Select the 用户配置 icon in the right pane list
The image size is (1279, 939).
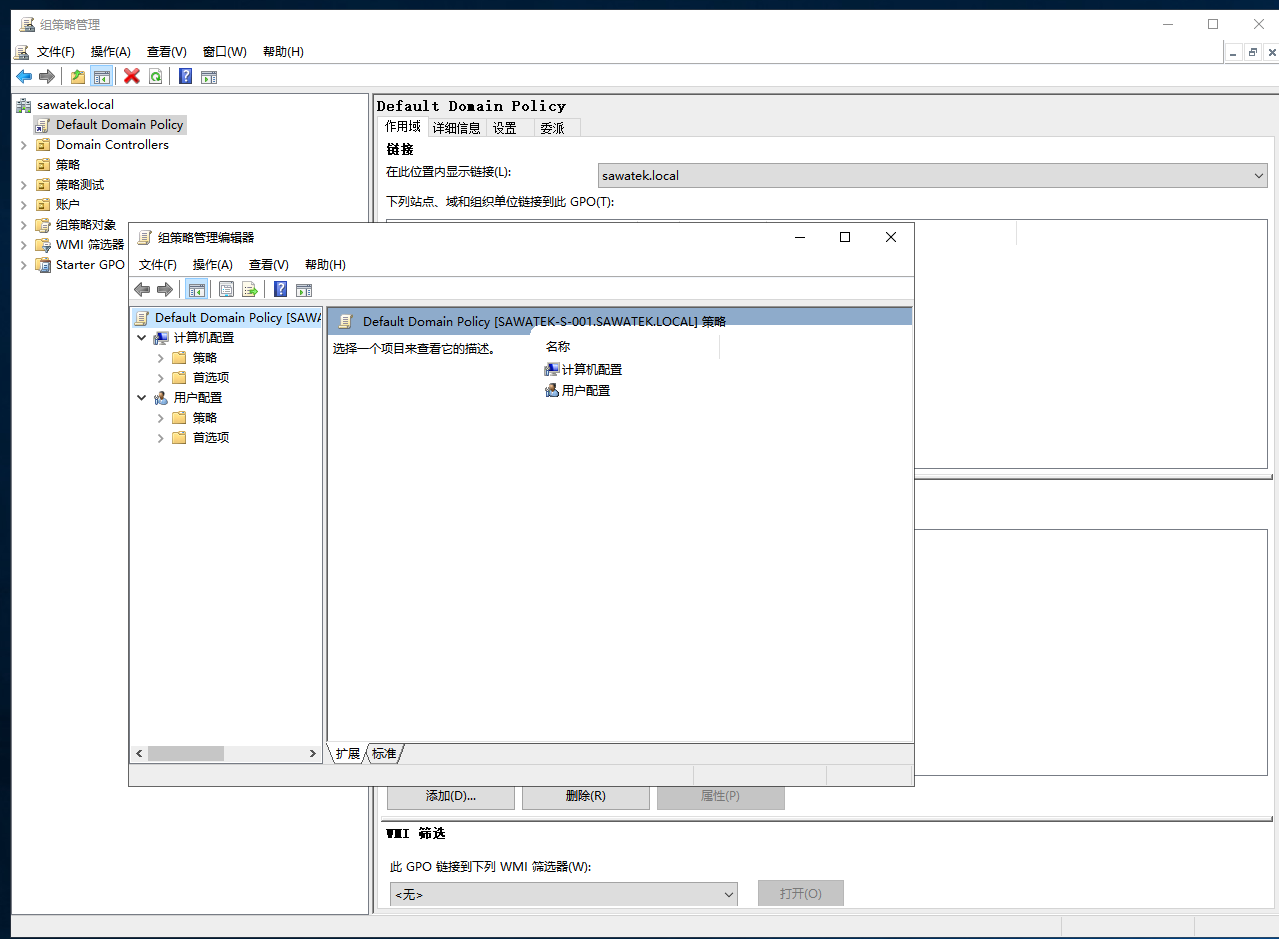click(x=552, y=391)
